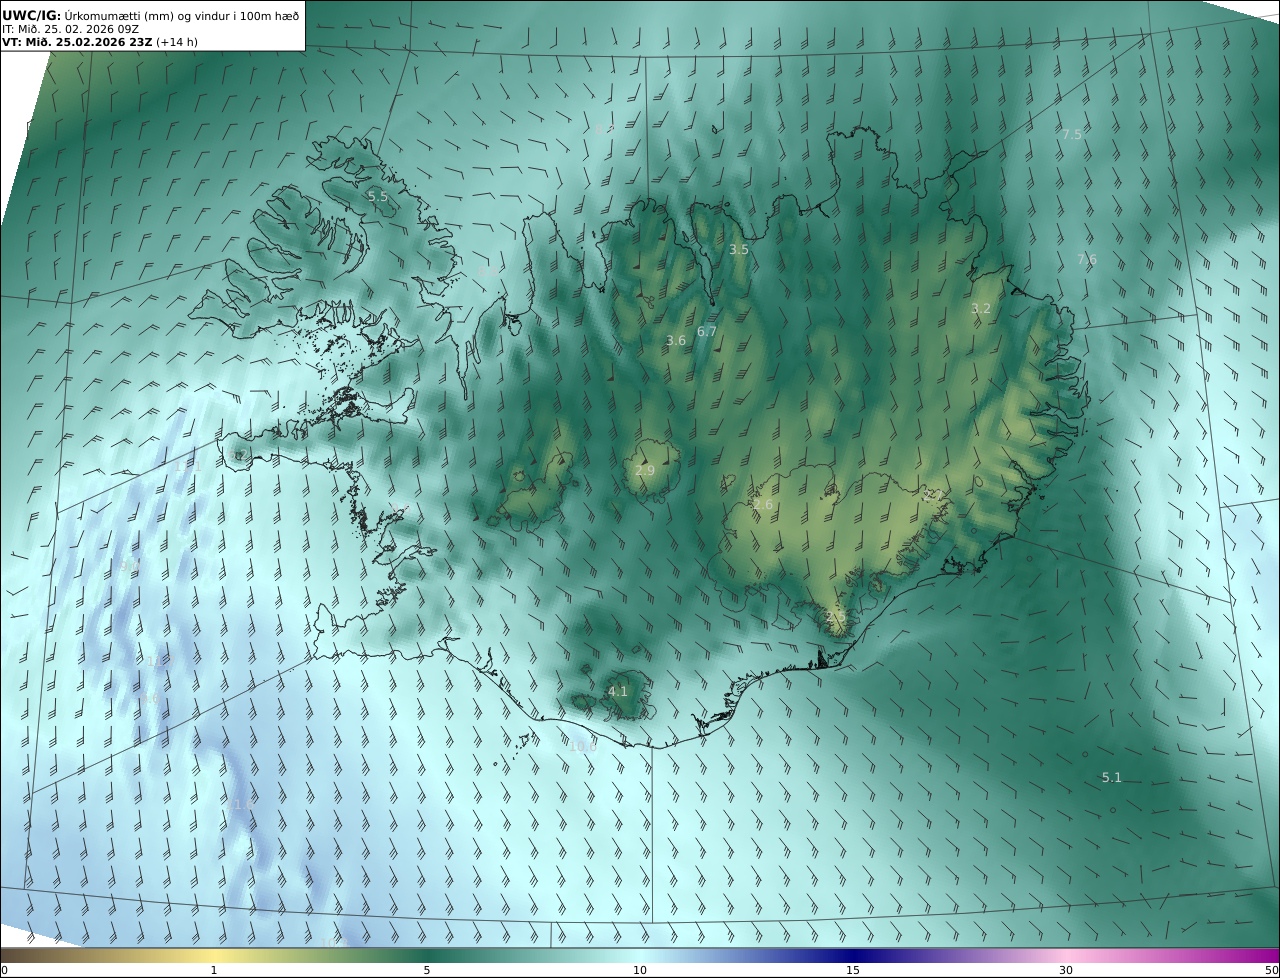Viewport: 1280px width, 978px height.
Task: Click the 7.5 value label over the sea
Action: tap(1072, 134)
